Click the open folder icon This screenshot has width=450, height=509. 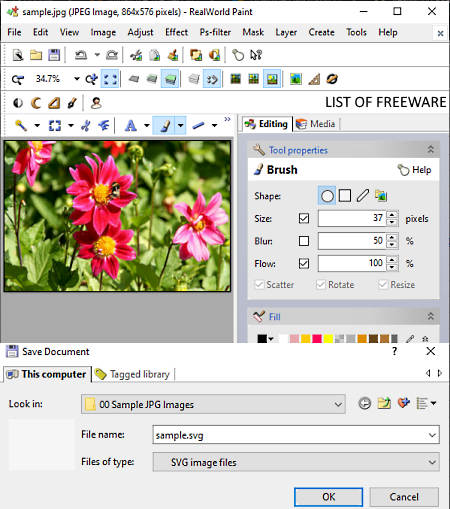(x=36, y=55)
